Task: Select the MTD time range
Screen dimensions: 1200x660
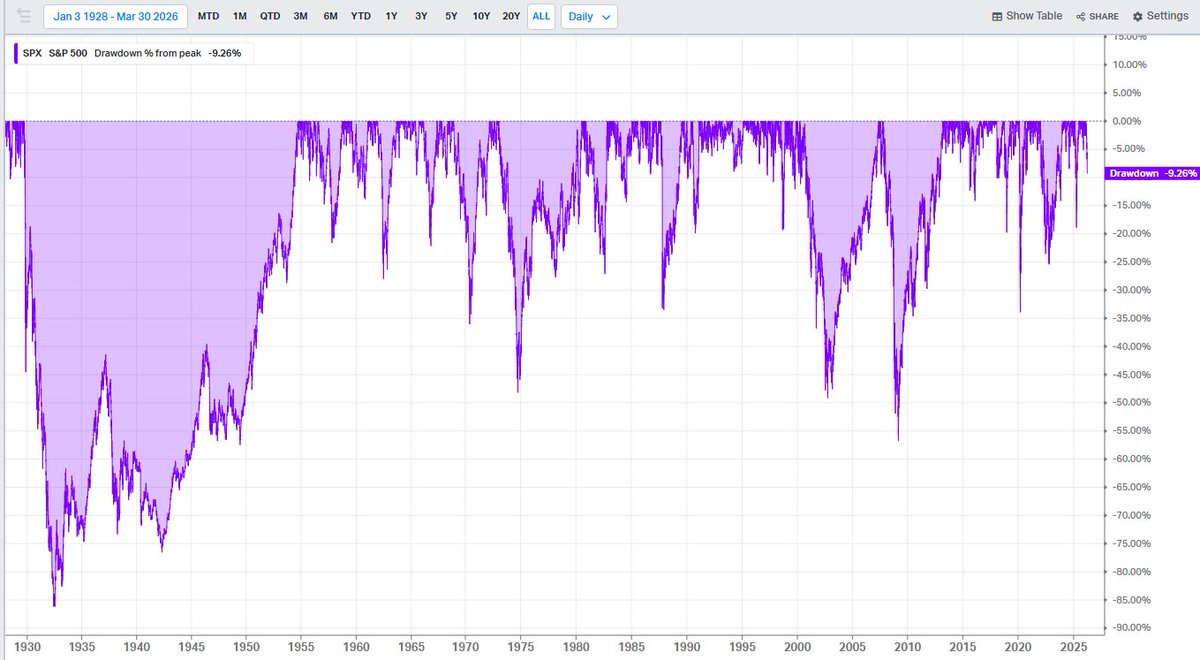Action: point(209,17)
